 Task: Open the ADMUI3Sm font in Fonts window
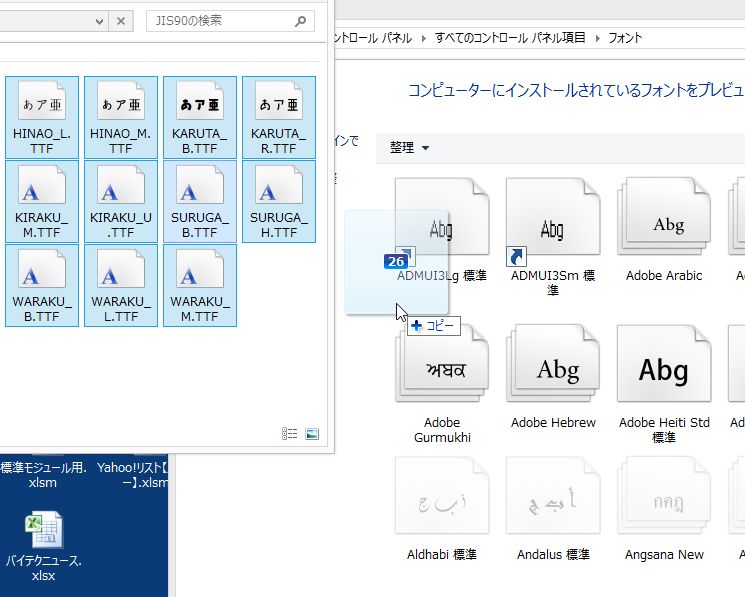(553, 237)
